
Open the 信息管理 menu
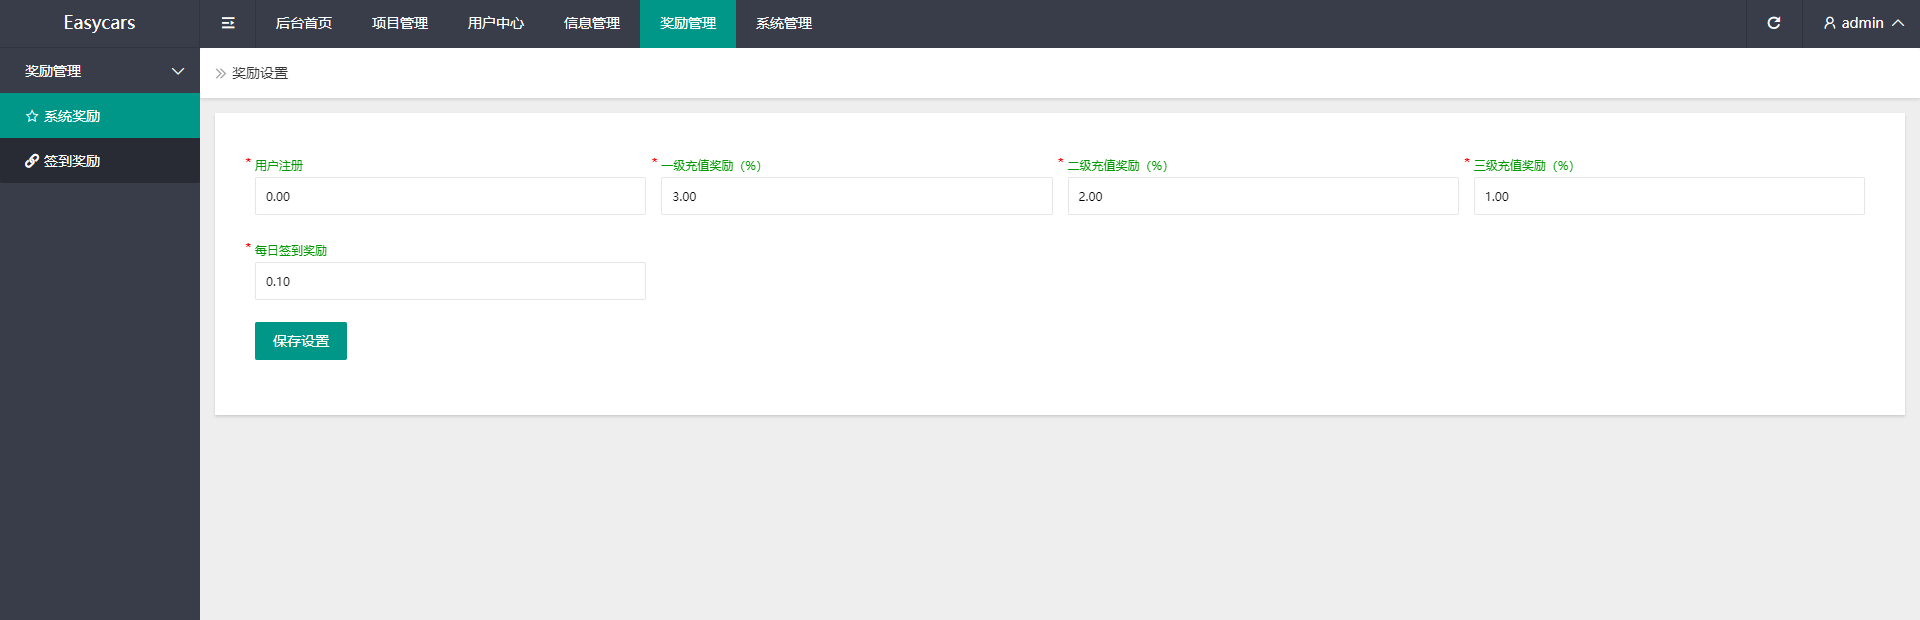click(592, 23)
